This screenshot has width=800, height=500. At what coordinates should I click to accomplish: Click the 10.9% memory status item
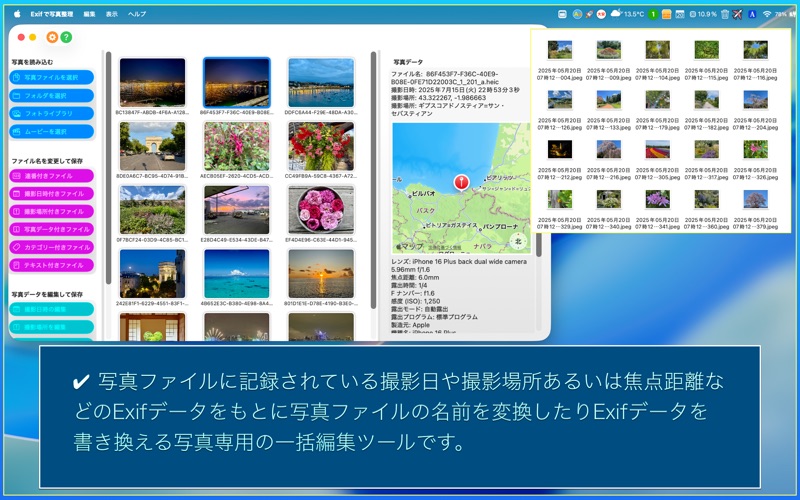703,14
